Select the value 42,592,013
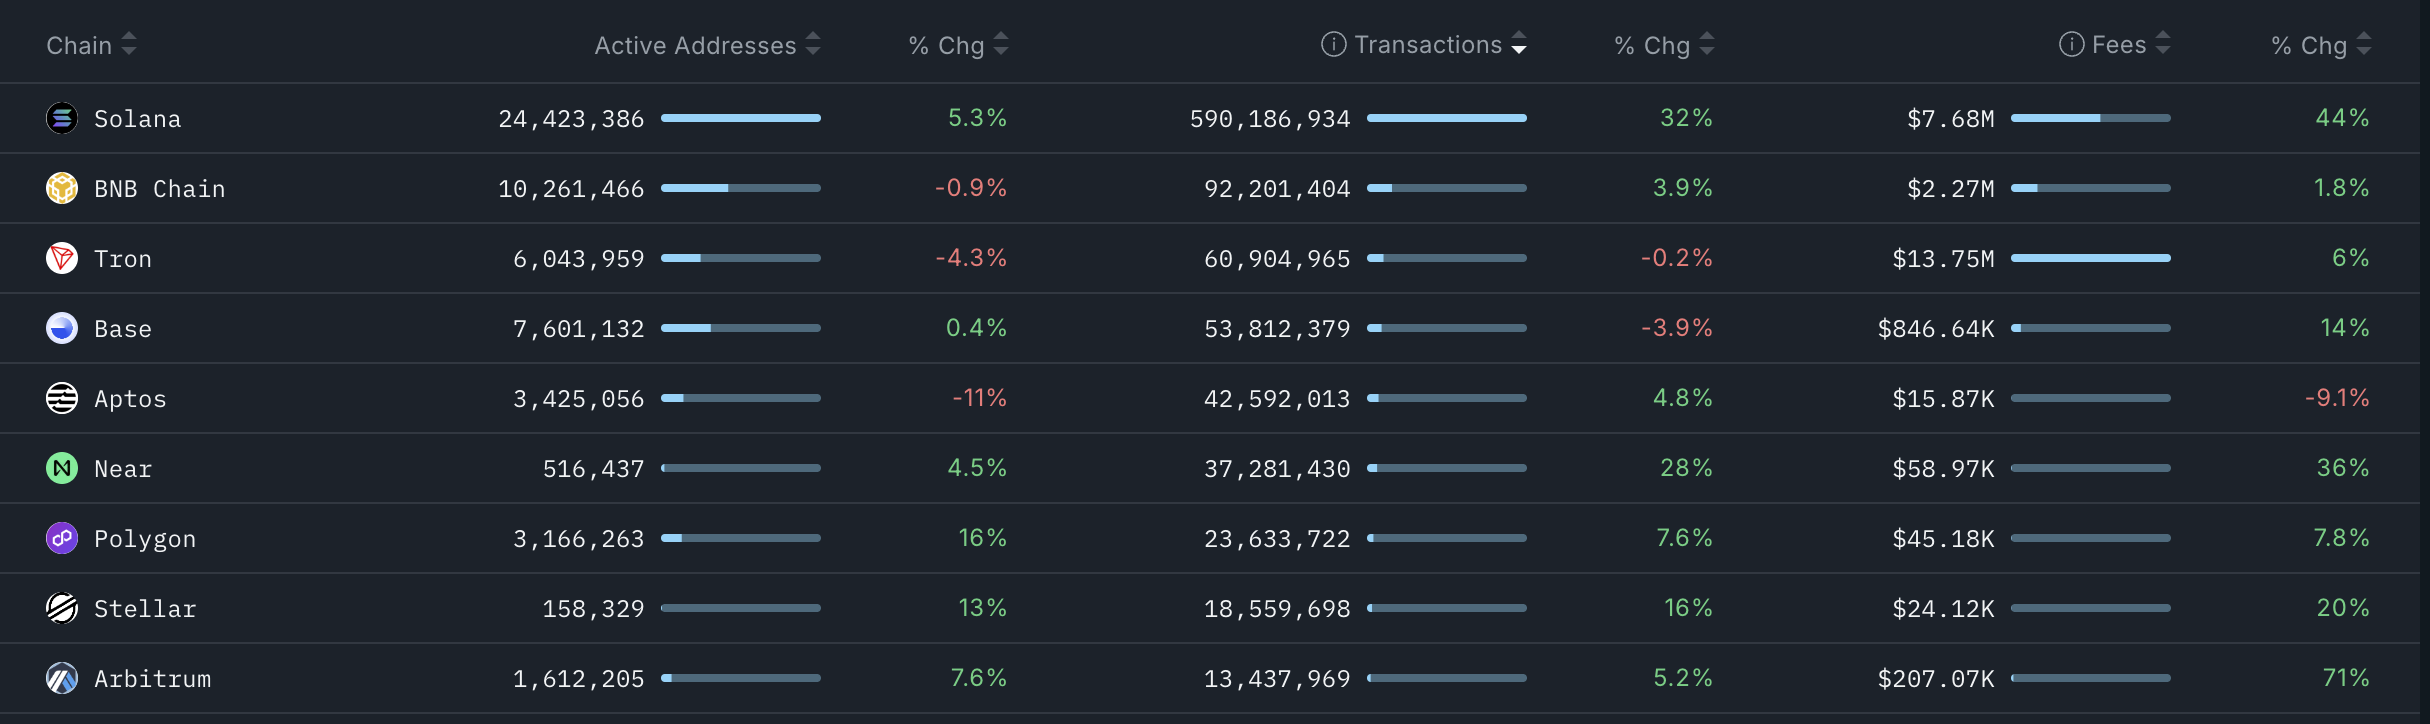The height and width of the screenshot is (724, 2430). point(1277,399)
